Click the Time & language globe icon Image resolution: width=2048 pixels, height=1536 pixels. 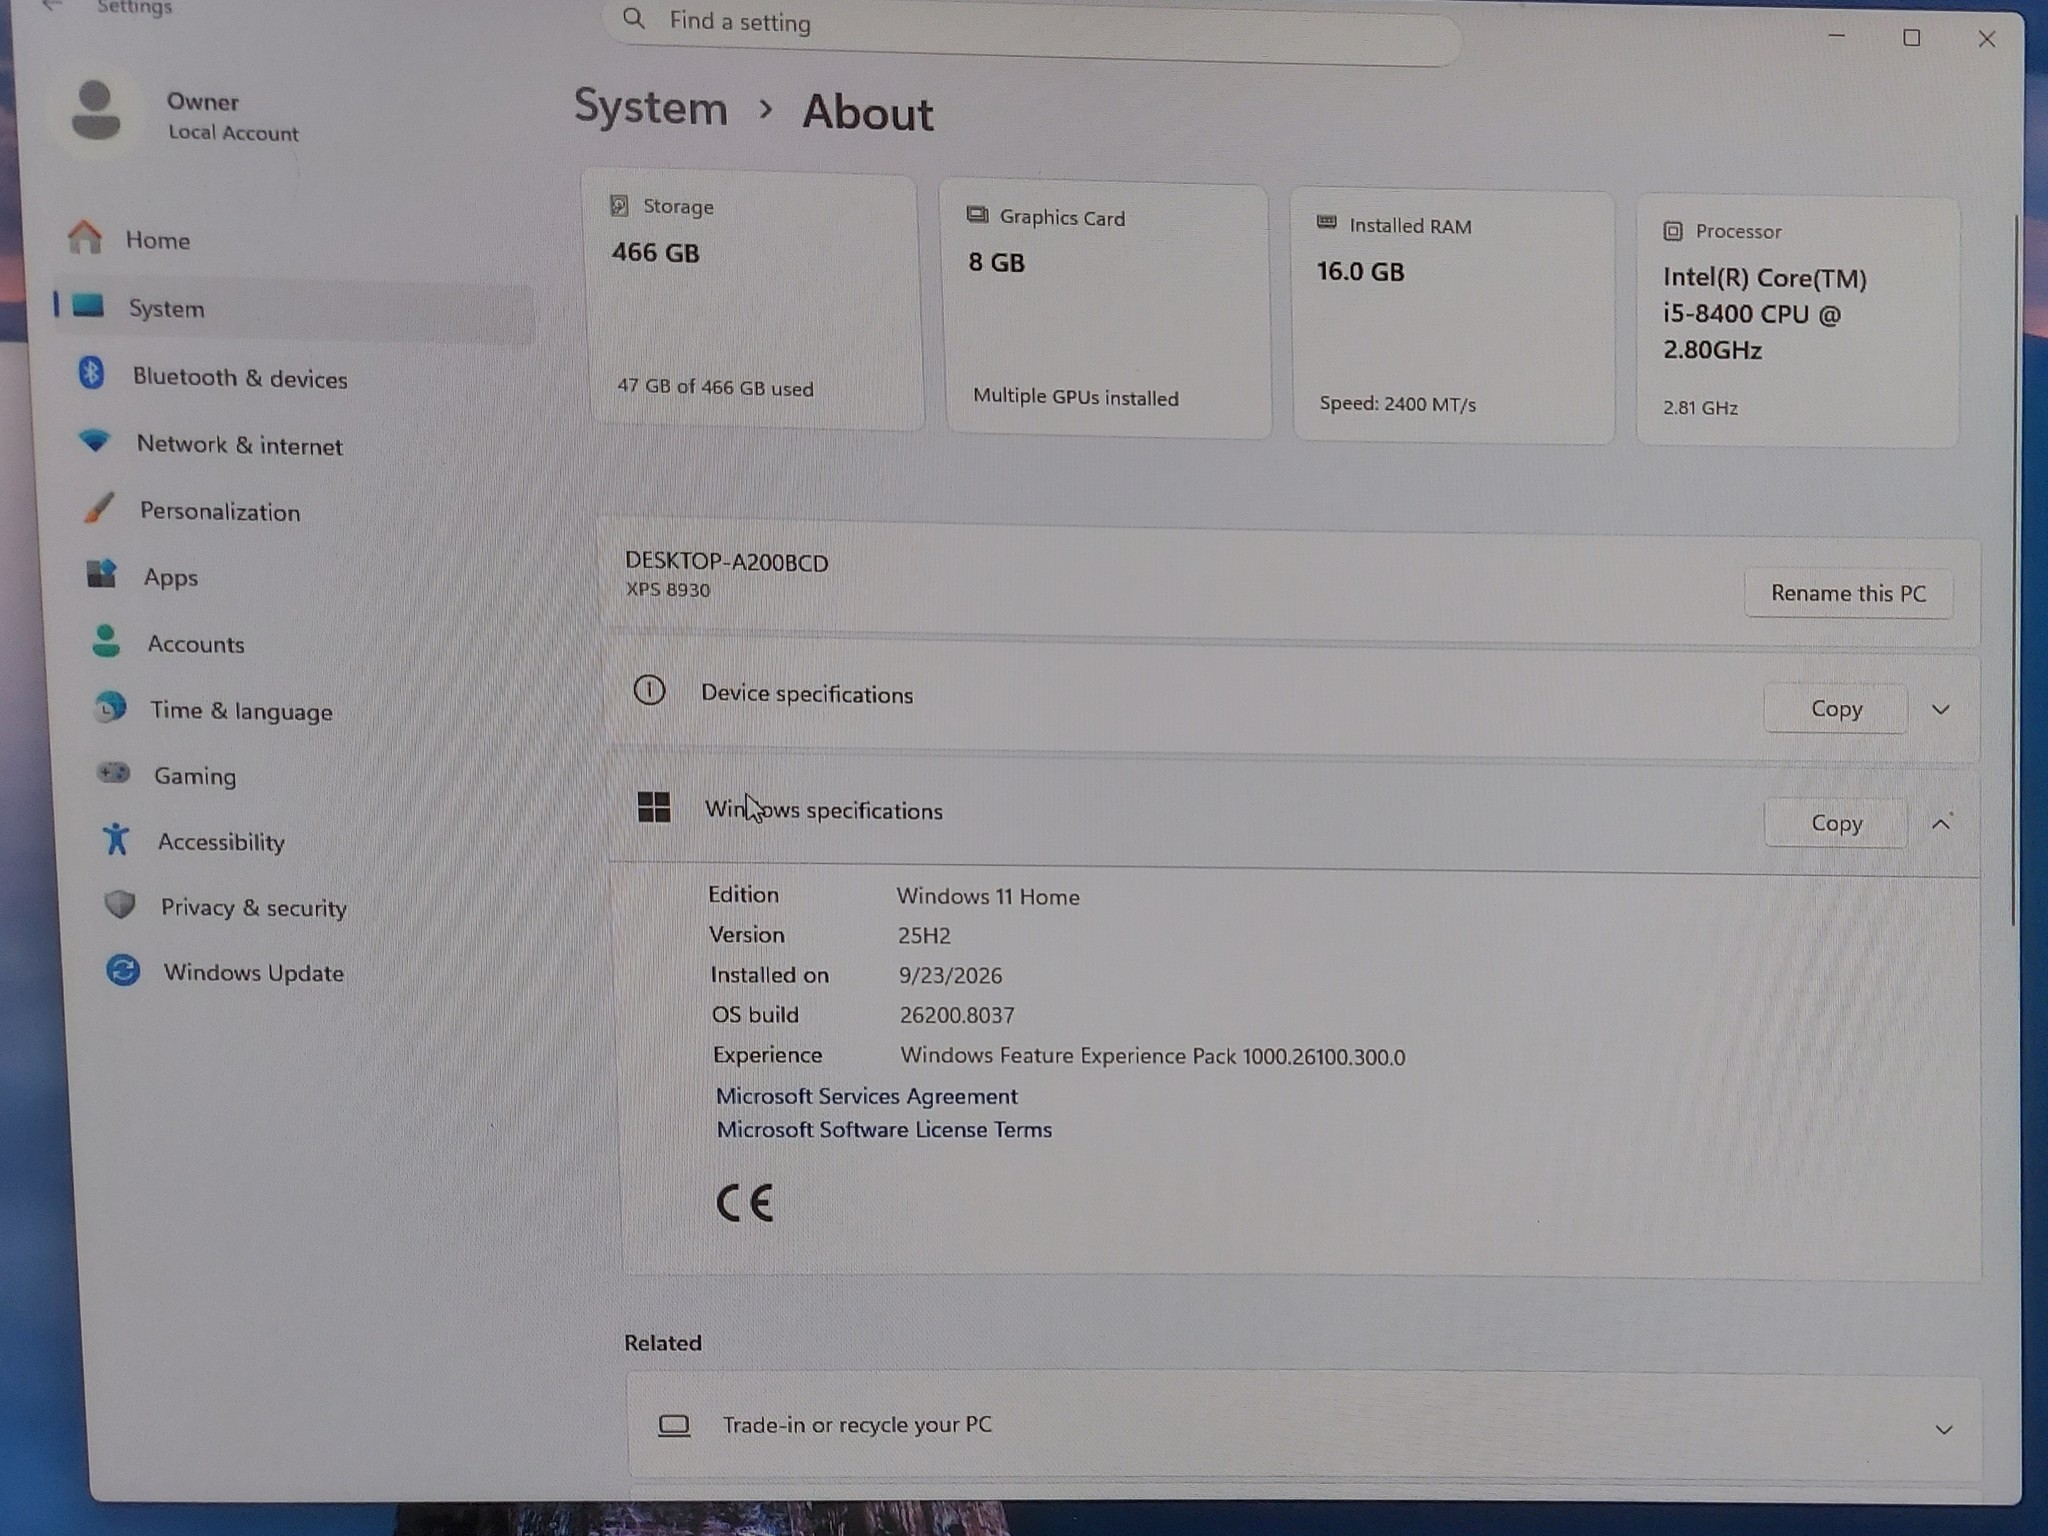click(110, 708)
